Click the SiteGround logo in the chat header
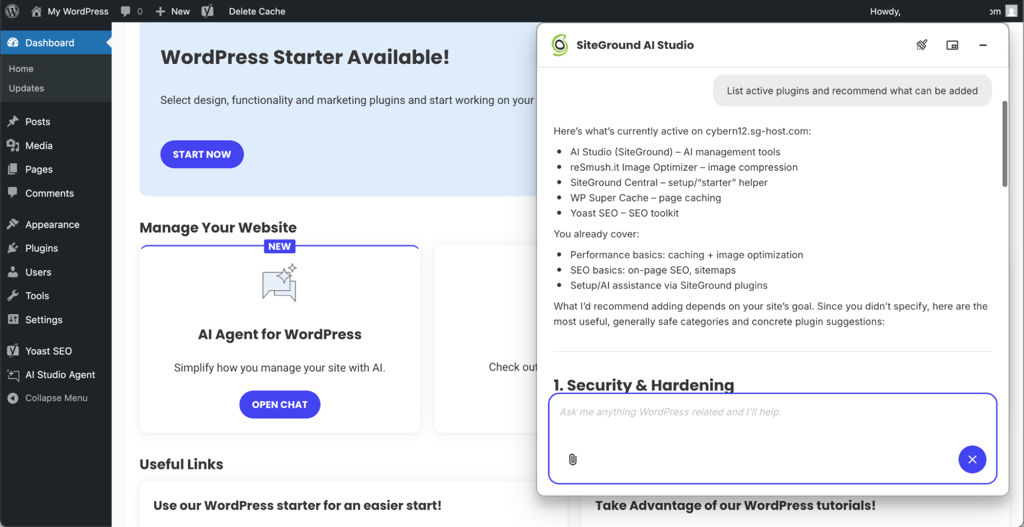The image size is (1024, 527). pyautogui.click(x=560, y=45)
